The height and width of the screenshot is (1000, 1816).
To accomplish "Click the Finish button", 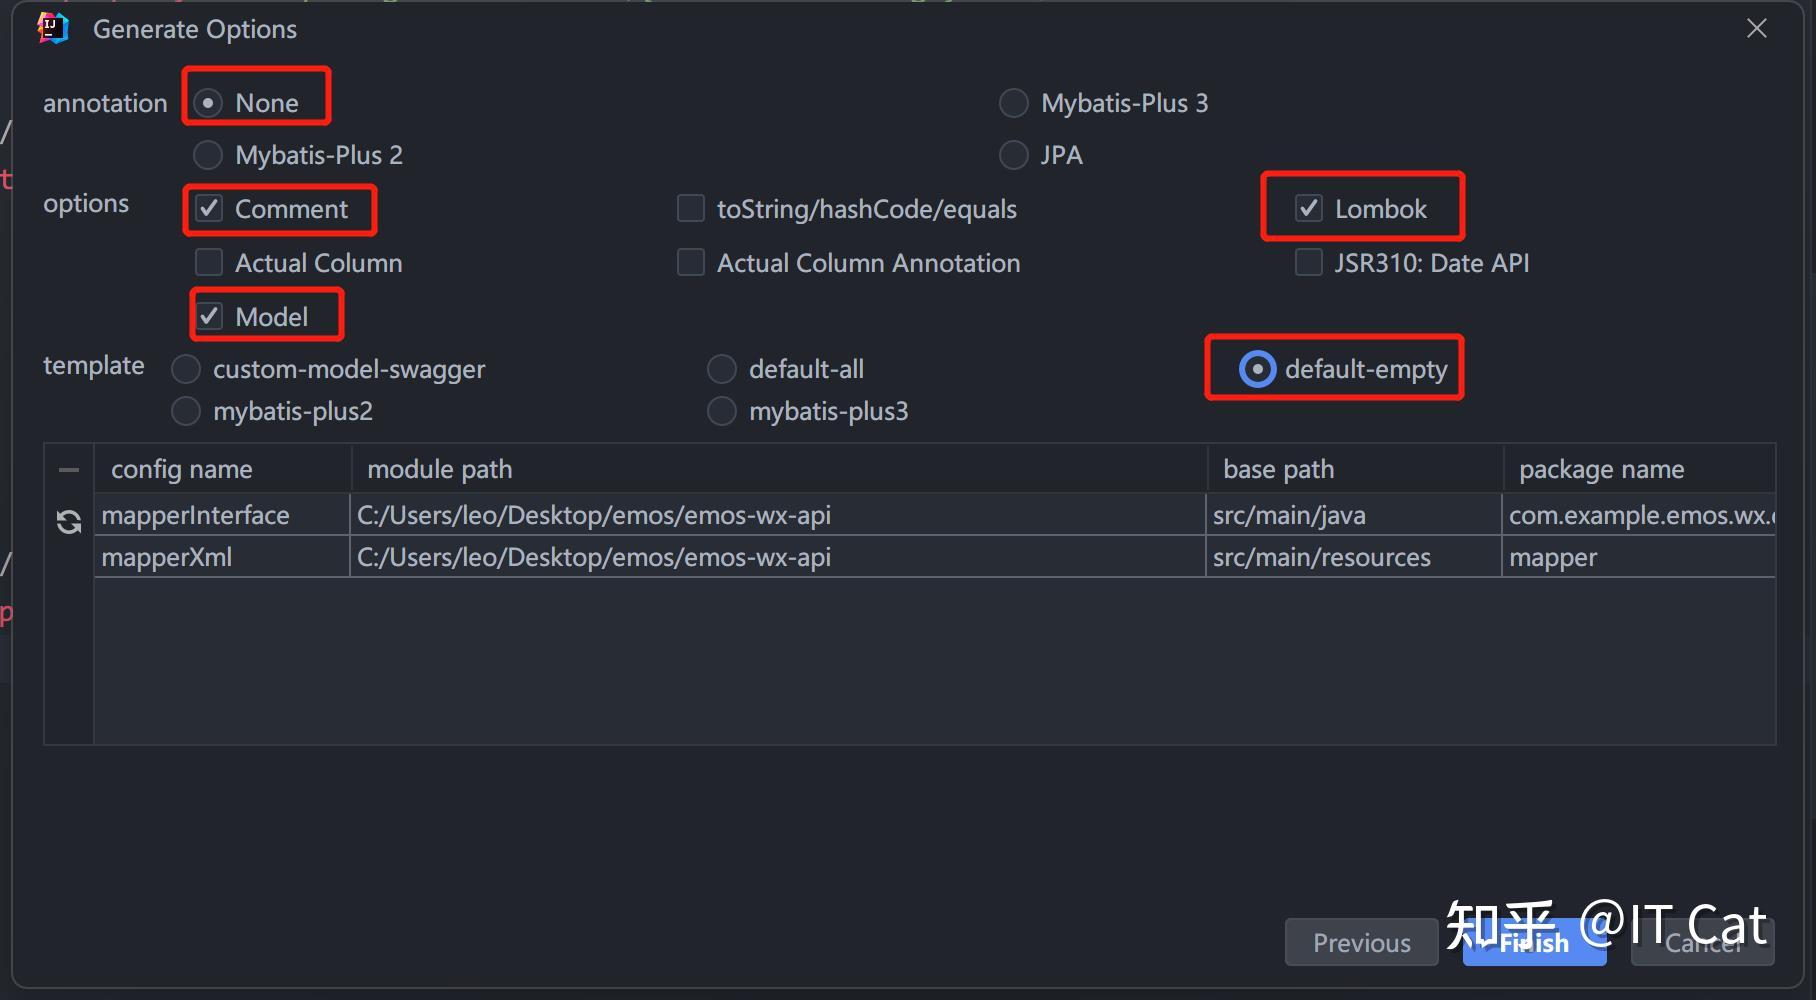I will pyautogui.click(x=1534, y=942).
